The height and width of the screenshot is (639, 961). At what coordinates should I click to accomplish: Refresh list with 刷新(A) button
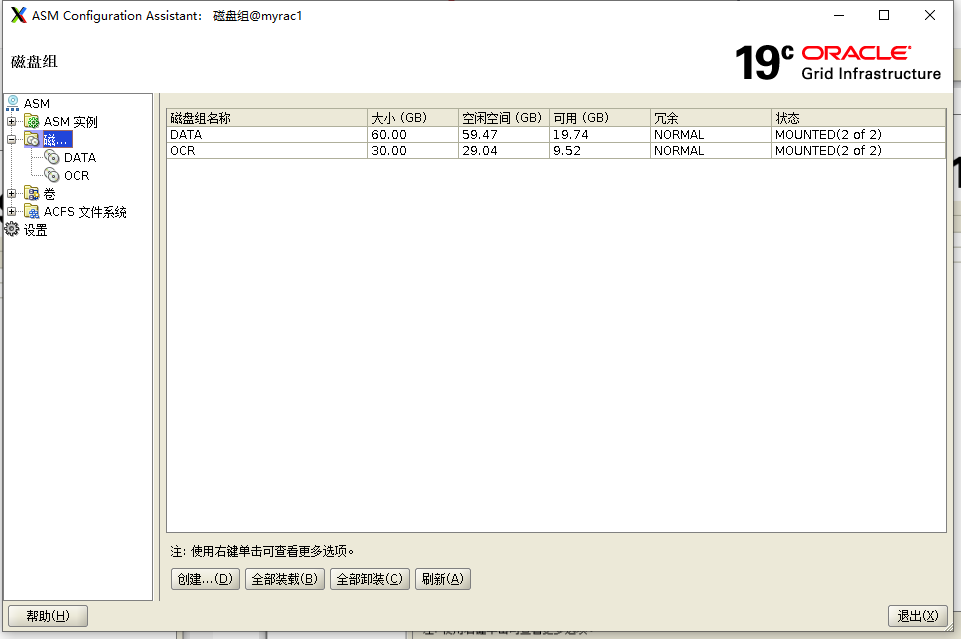443,579
